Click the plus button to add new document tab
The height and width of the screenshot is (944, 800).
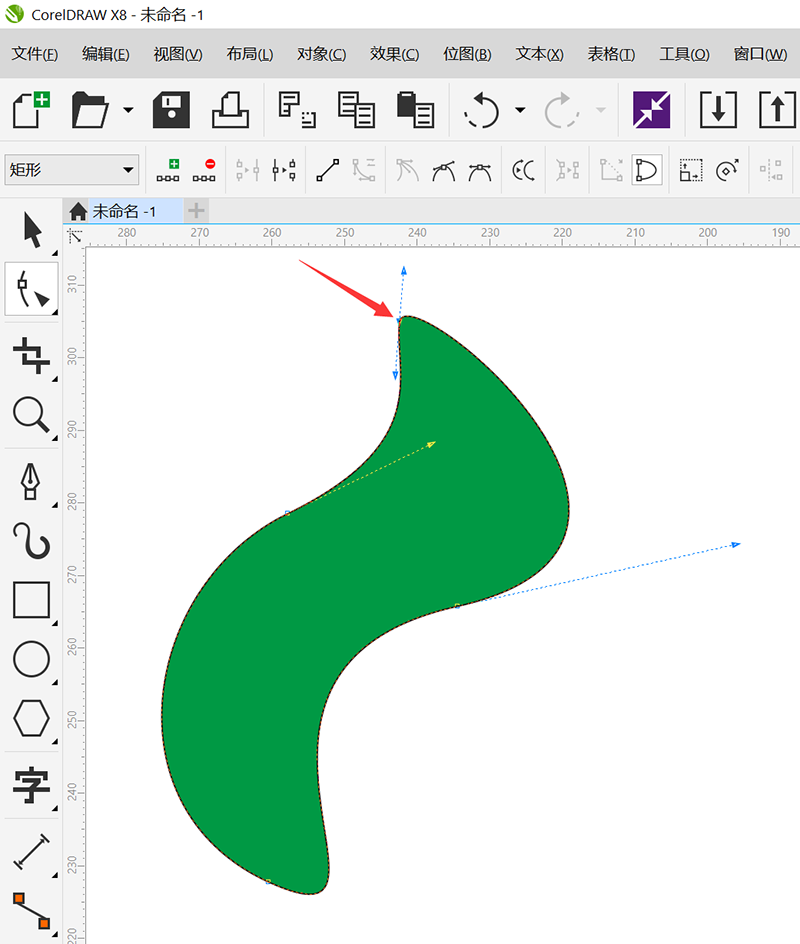pyautogui.click(x=197, y=211)
